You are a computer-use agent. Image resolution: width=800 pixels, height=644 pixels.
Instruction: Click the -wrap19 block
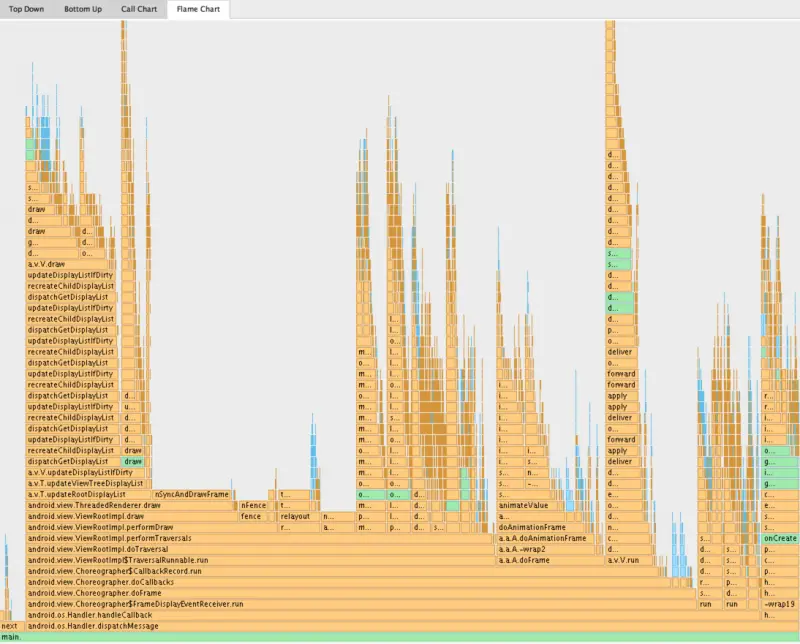click(x=780, y=604)
